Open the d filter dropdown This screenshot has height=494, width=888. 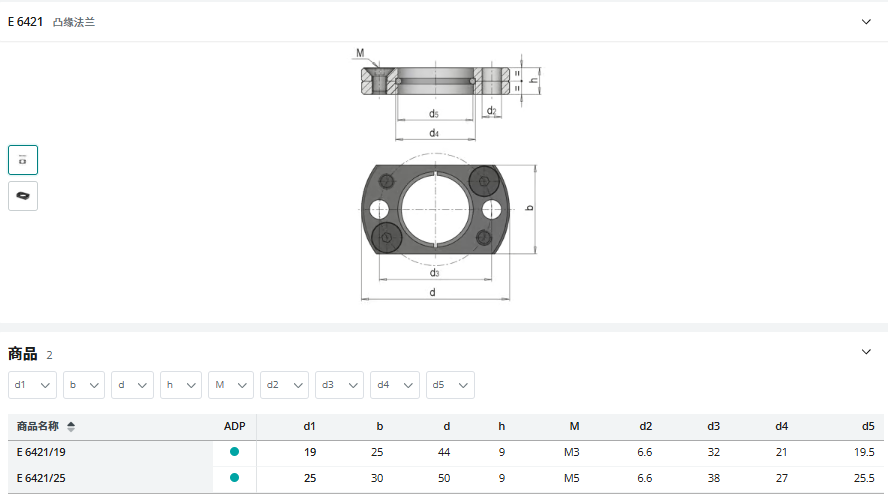(133, 385)
